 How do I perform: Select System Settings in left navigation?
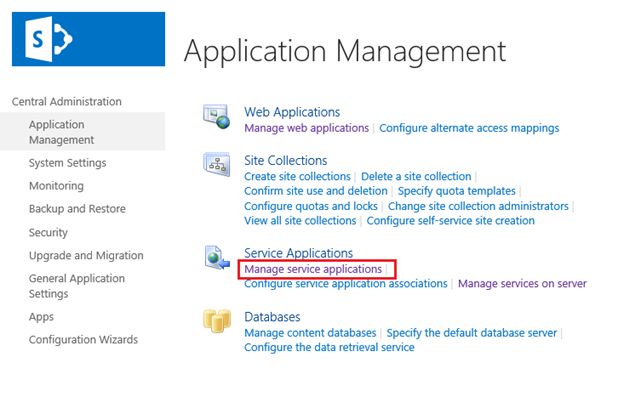point(67,163)
